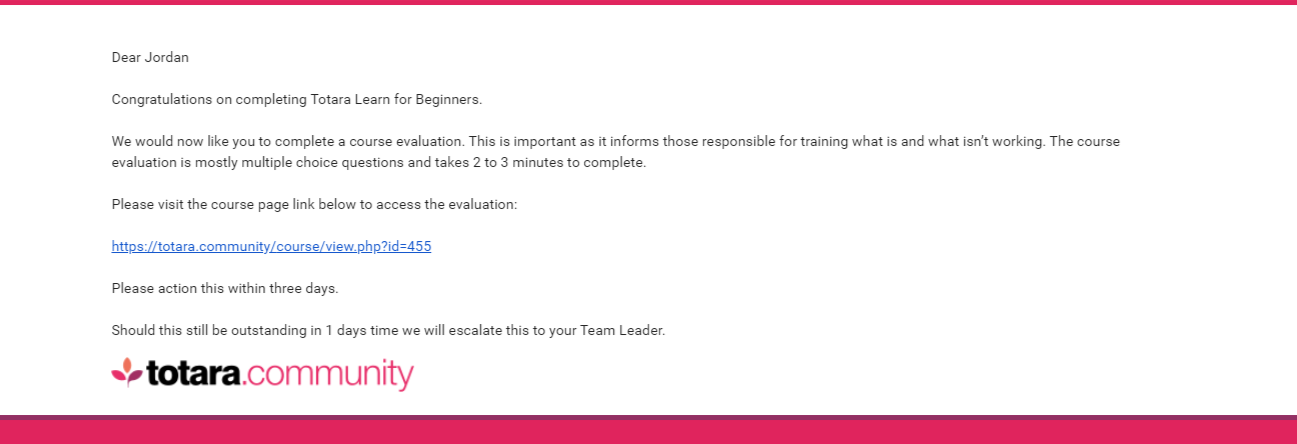Click the 'Please action this within three days' line
Viewport: 1297px width, 444px height.
coord(225,288)
